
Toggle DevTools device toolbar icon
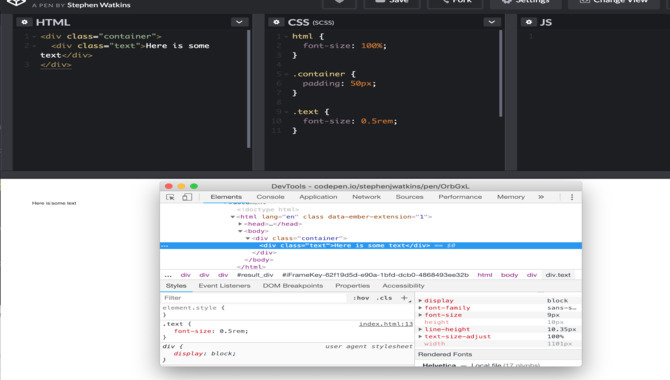[x=187, y=197]
